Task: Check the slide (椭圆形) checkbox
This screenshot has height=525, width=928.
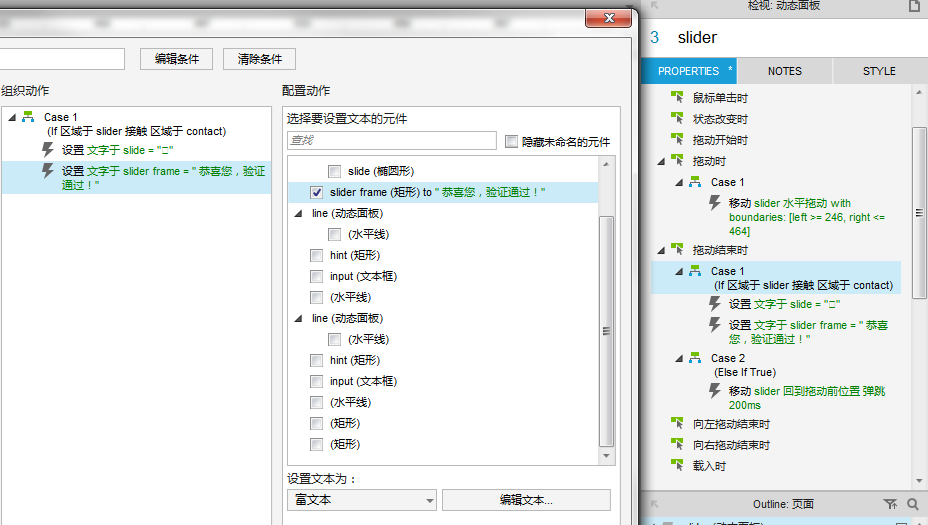Action: click(x=335, y=171)
